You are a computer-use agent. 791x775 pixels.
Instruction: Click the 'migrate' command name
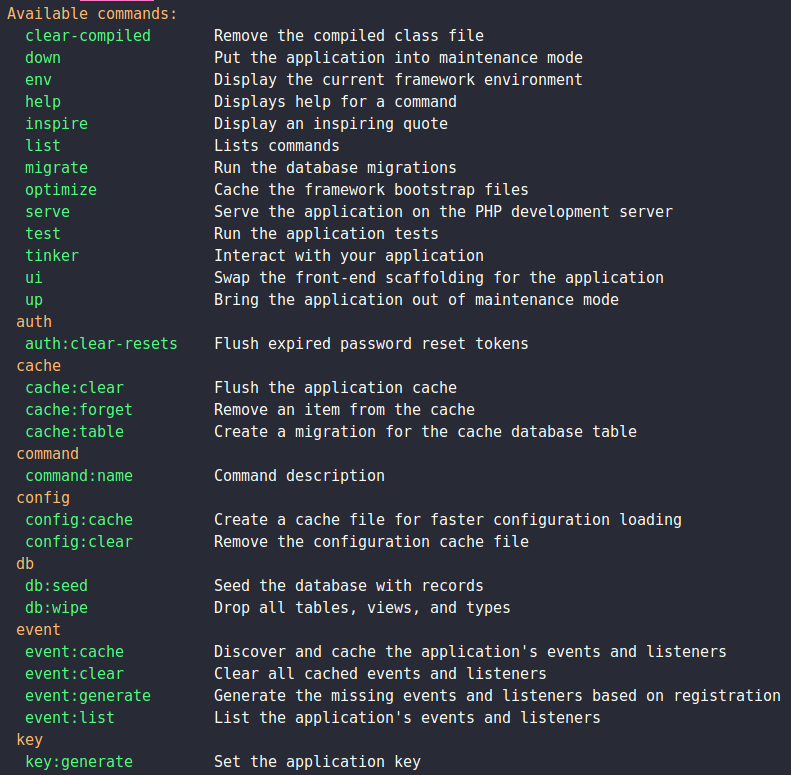pyautogui.click(x=56, y=168)
